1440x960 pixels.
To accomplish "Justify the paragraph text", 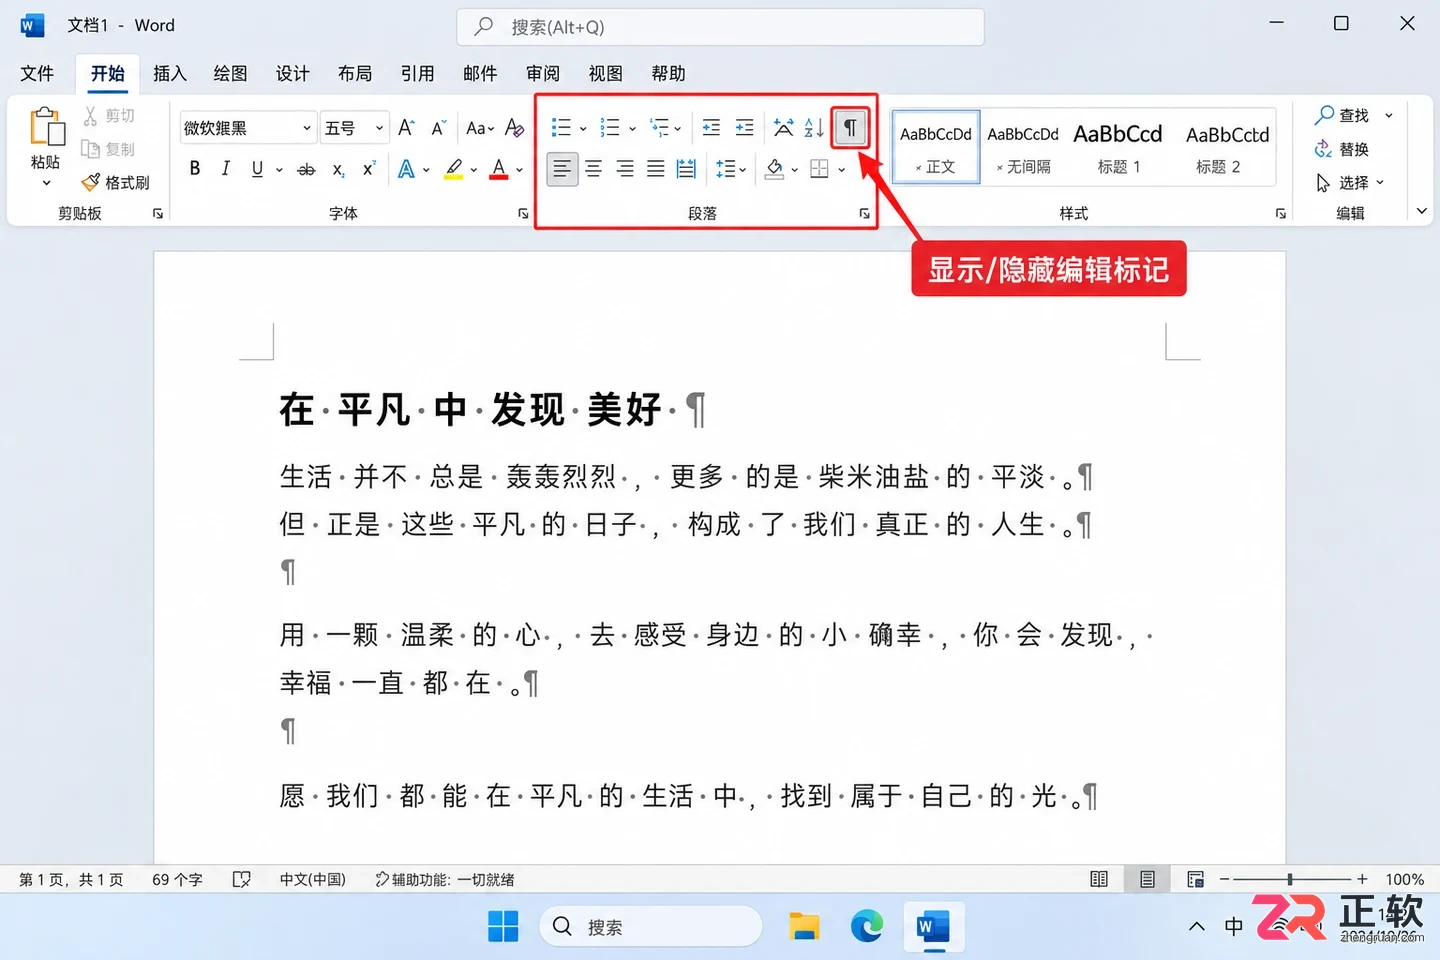I will tap(656, 169).
